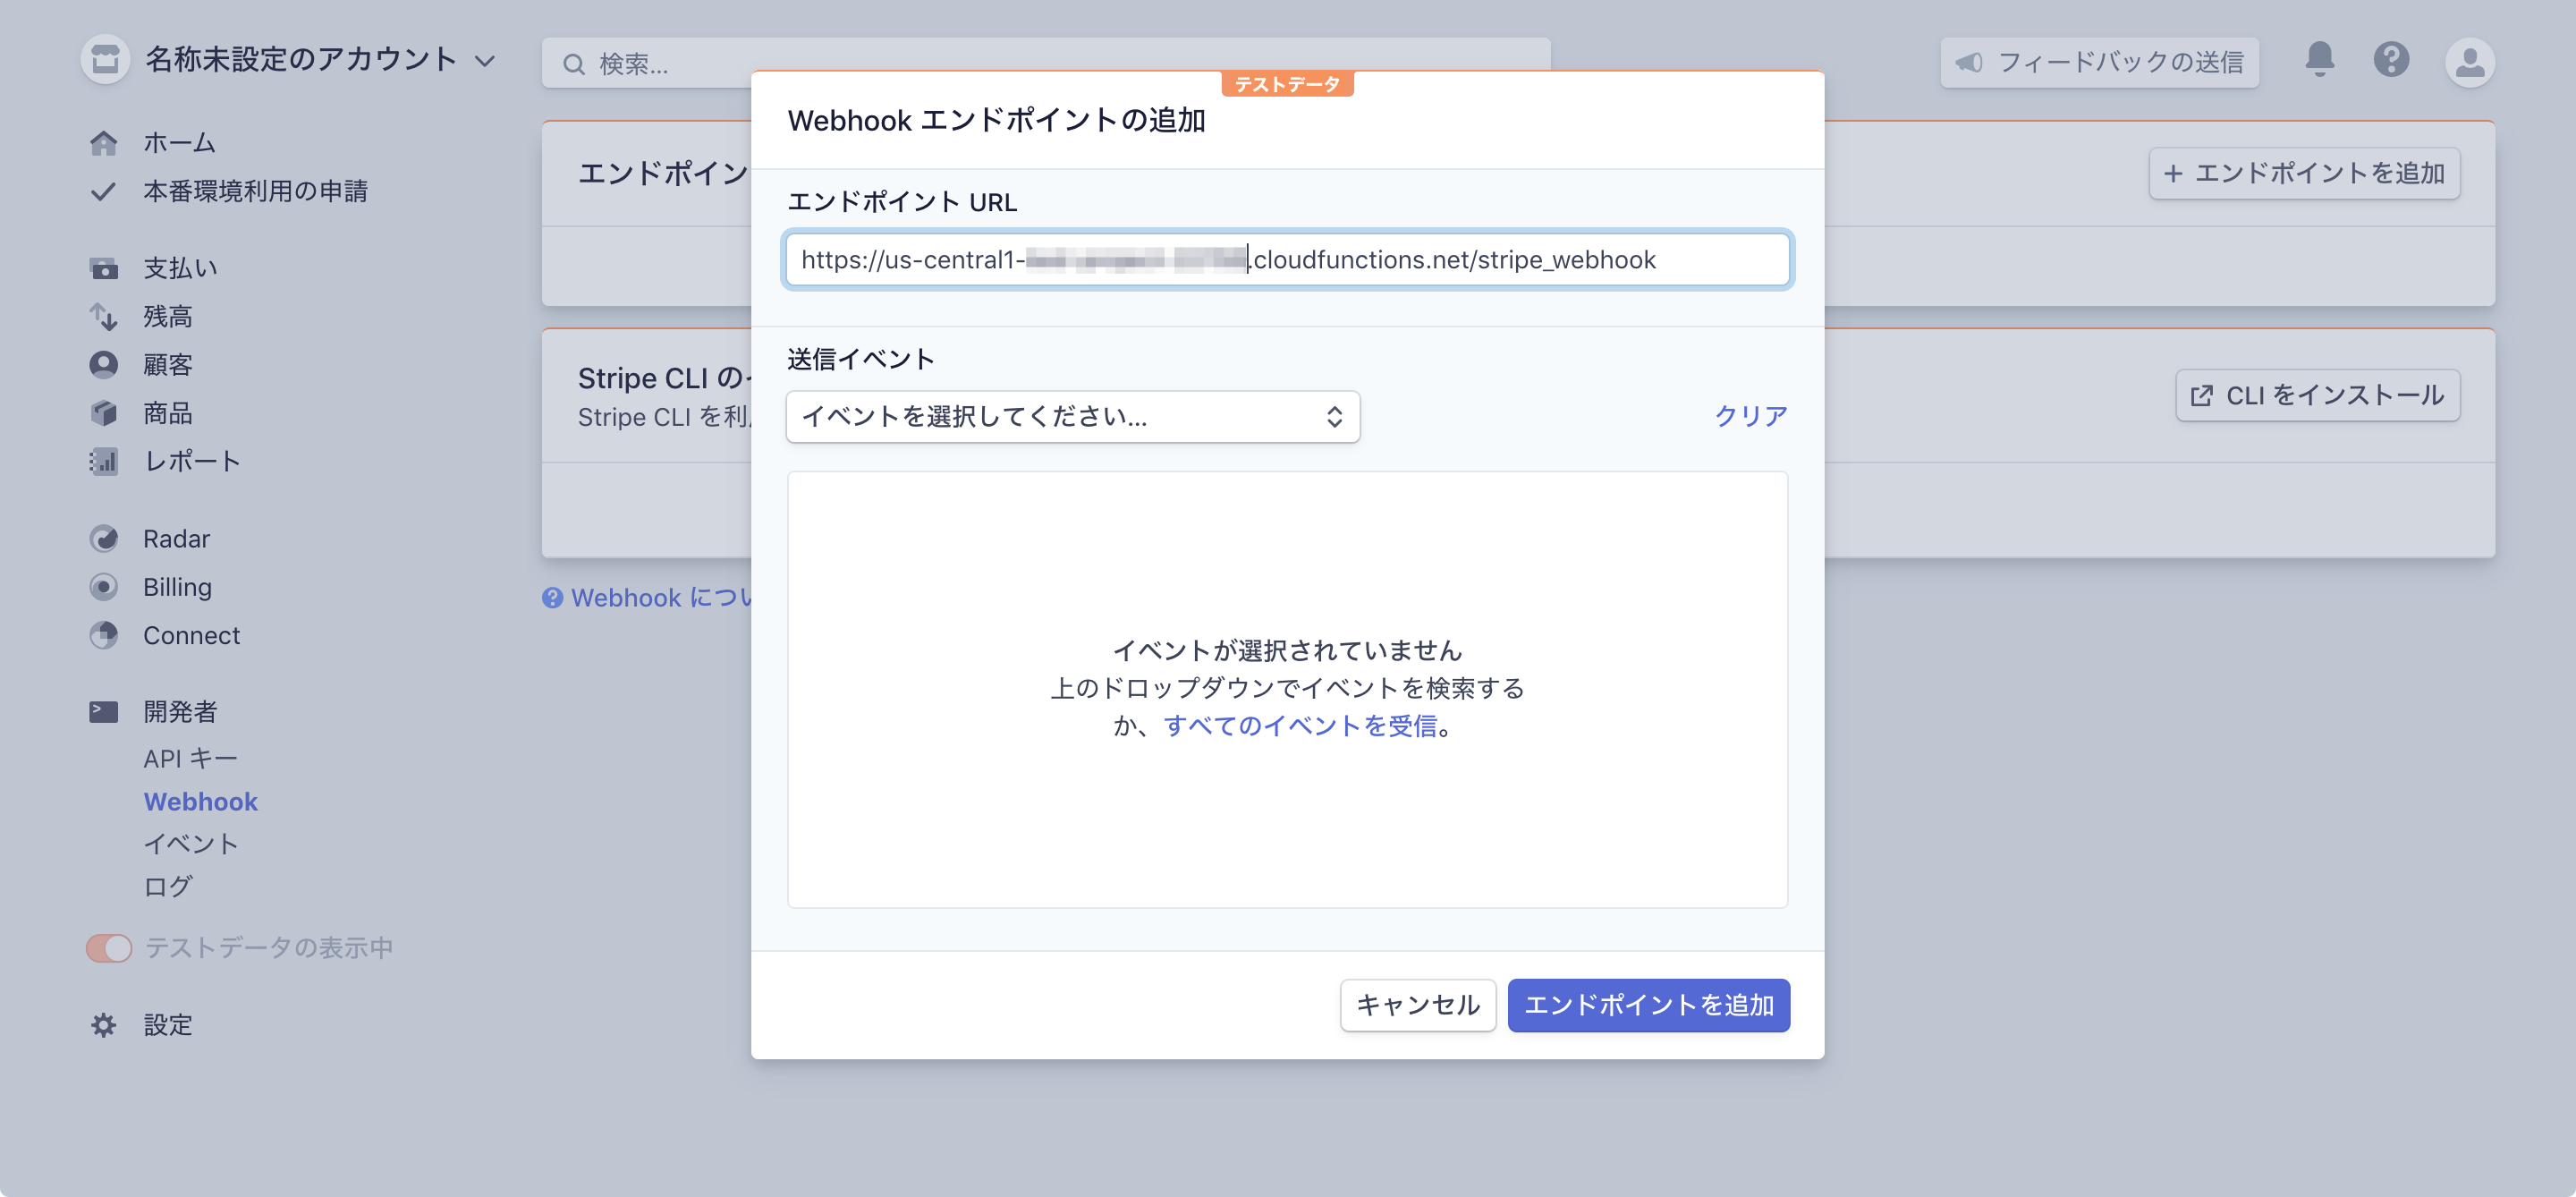Open the イベントを選択してください dropdown
Screen dimensions: 2576x1197
(1072, 416)
